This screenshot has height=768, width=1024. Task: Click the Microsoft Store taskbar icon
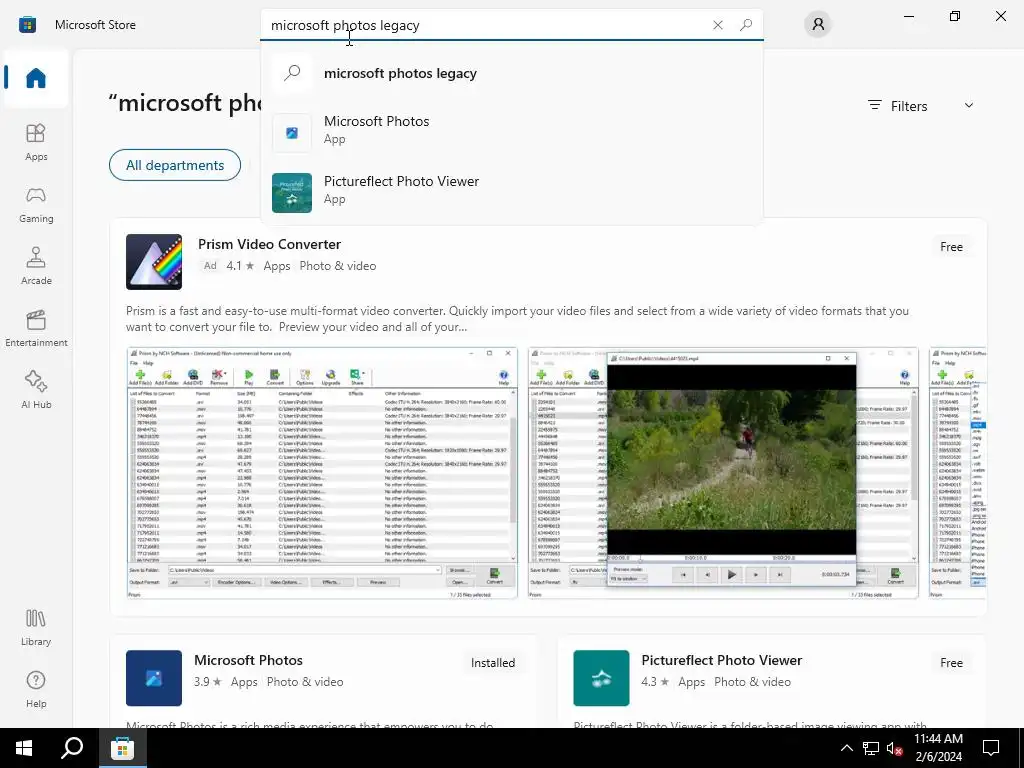pos(122,748)
